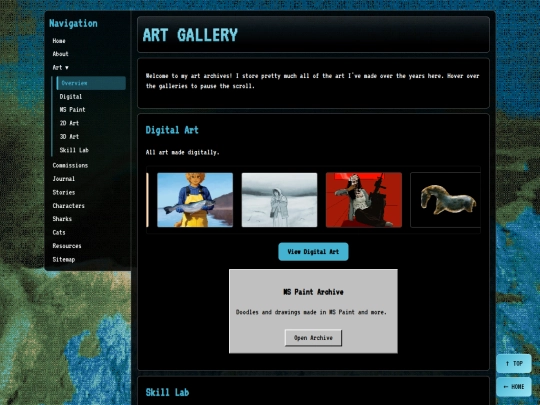
Task: Open the Resources page
Action: click(x=67, y=246)
